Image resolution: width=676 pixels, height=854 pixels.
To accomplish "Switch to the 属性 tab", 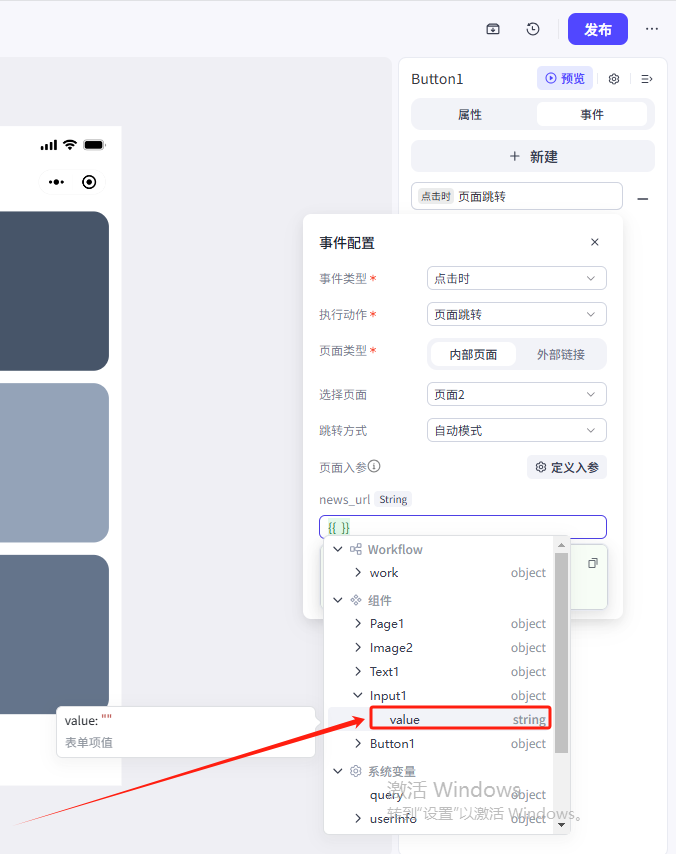I will (x=470, y=114).
